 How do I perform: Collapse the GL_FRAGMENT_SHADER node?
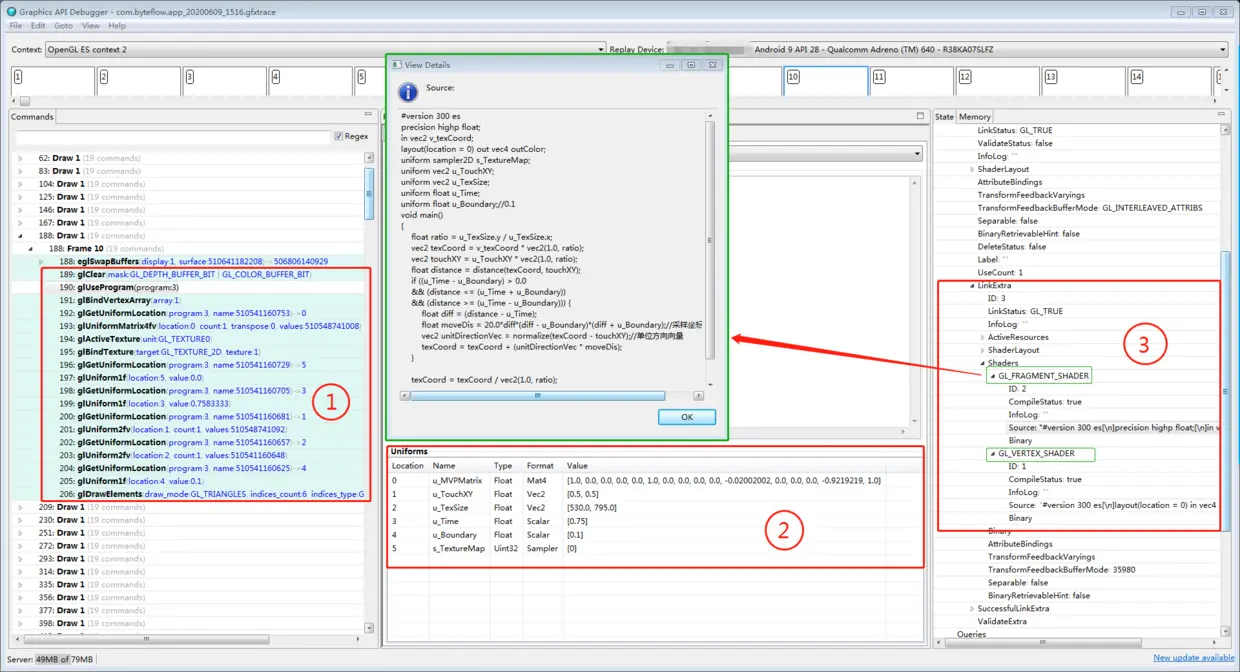993,376
